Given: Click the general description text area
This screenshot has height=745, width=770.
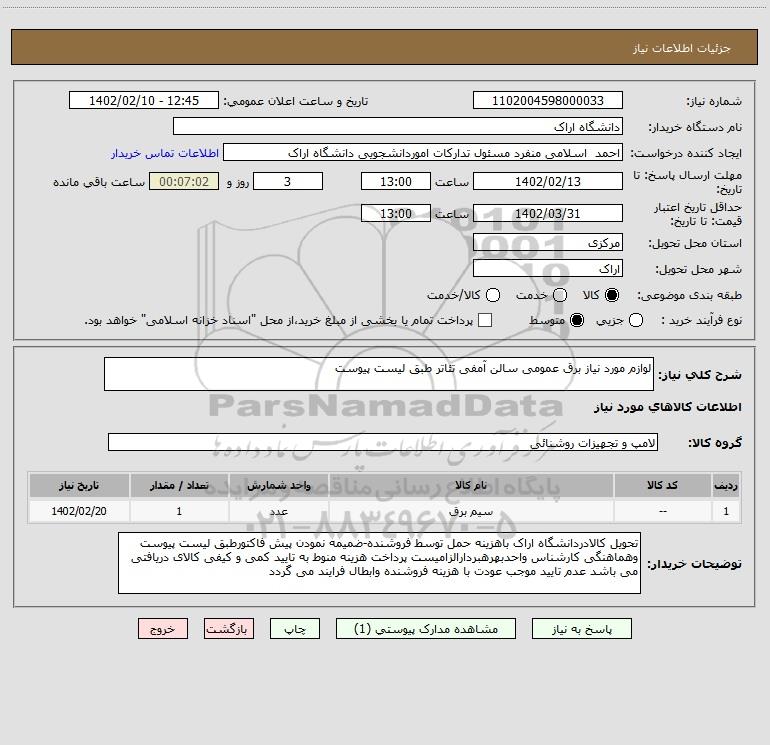Looking at the screenshot, I should coord(379,374).
